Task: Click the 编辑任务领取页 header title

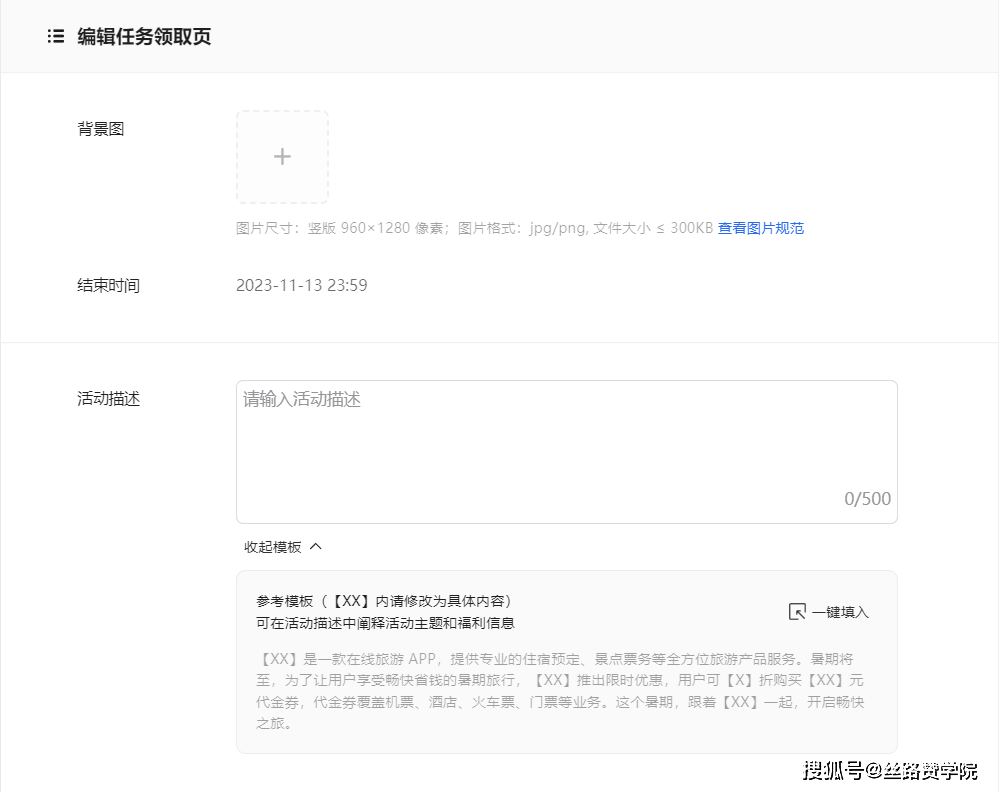Action: pyautogui.click(x=144, y=36)
